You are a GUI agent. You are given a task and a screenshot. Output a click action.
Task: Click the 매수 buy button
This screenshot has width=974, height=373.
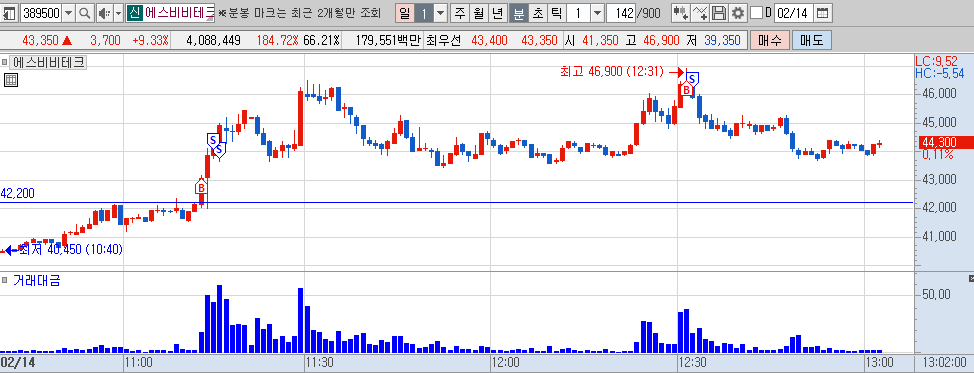coord(770,40)
